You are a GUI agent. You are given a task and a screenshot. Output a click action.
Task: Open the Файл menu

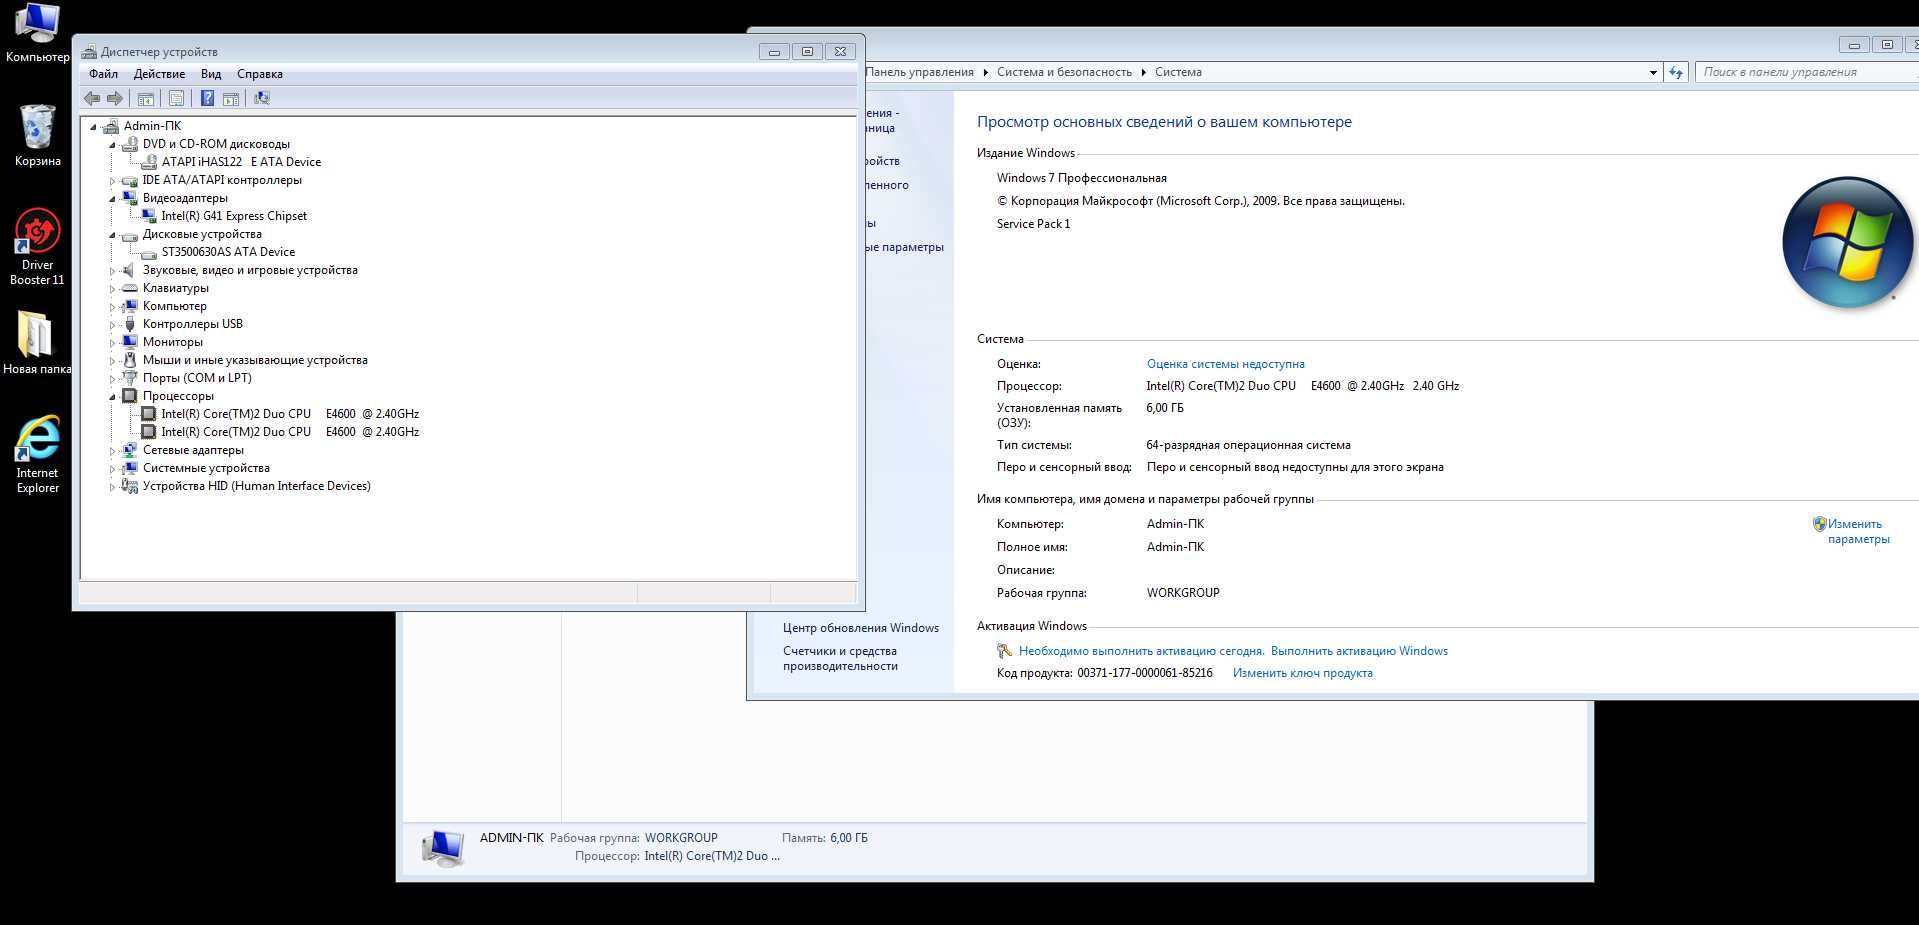point(103,74)
